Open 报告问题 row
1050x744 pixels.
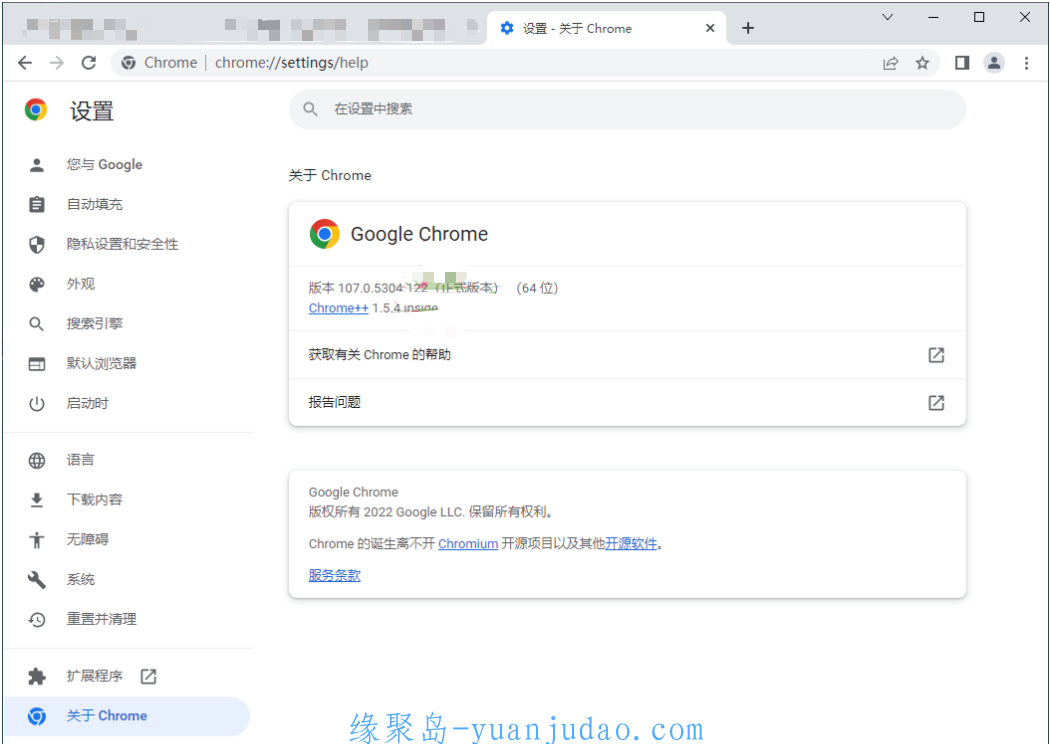[x=627, y=402]
